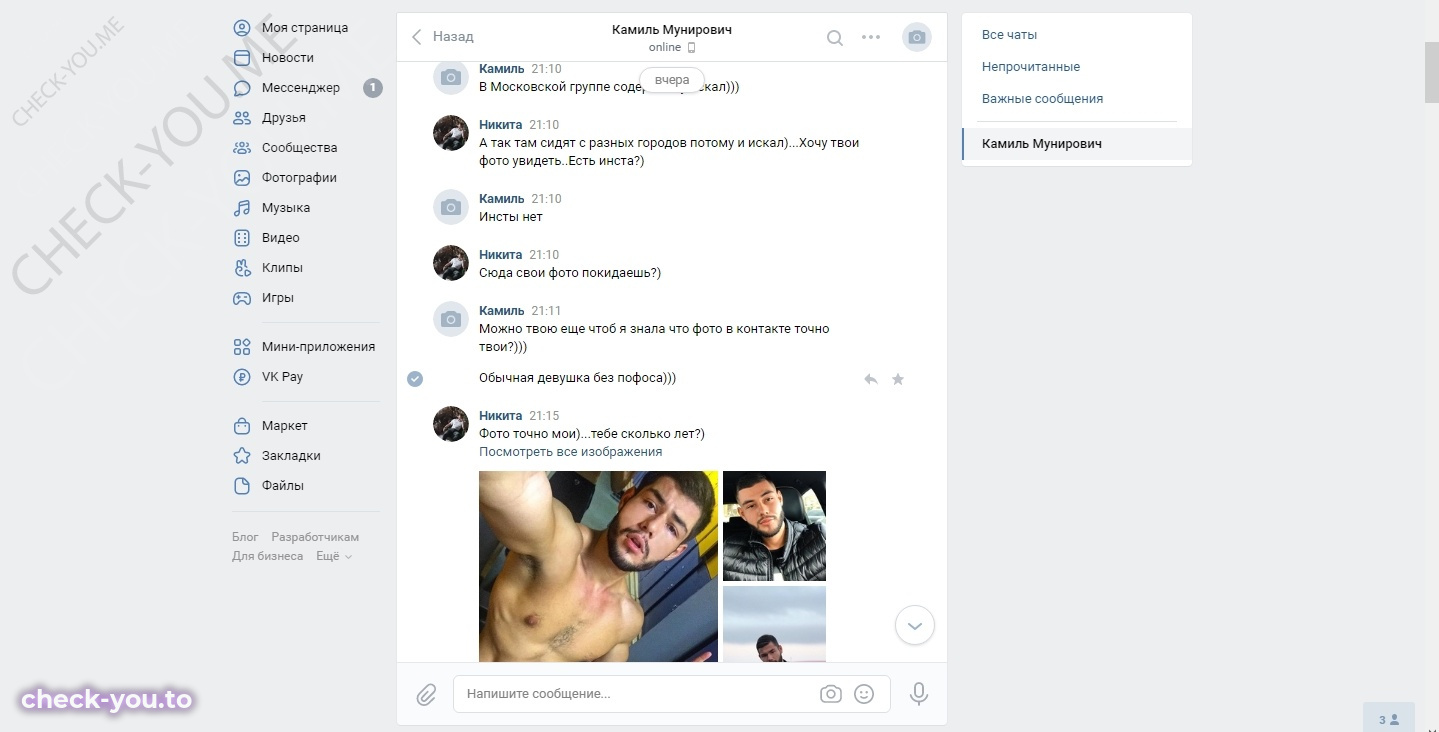Image resolution: width=1439 pixels, height=732 pixels.
Task: Open Моя страница profile icon
Action: [242, 28]
